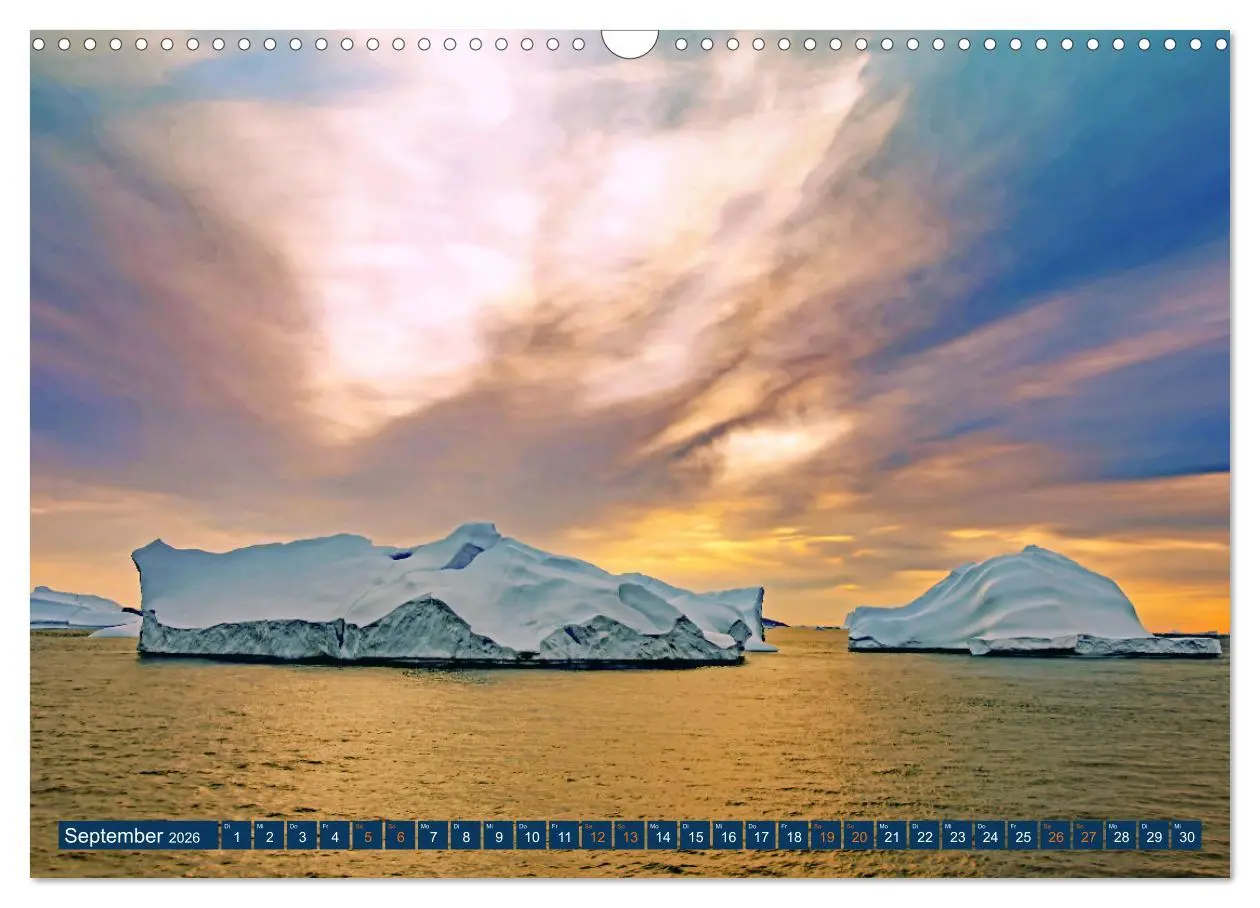1260x908 pixels.
Task: Pick day 17 in the date row
Action: click(x=760, y=836)
